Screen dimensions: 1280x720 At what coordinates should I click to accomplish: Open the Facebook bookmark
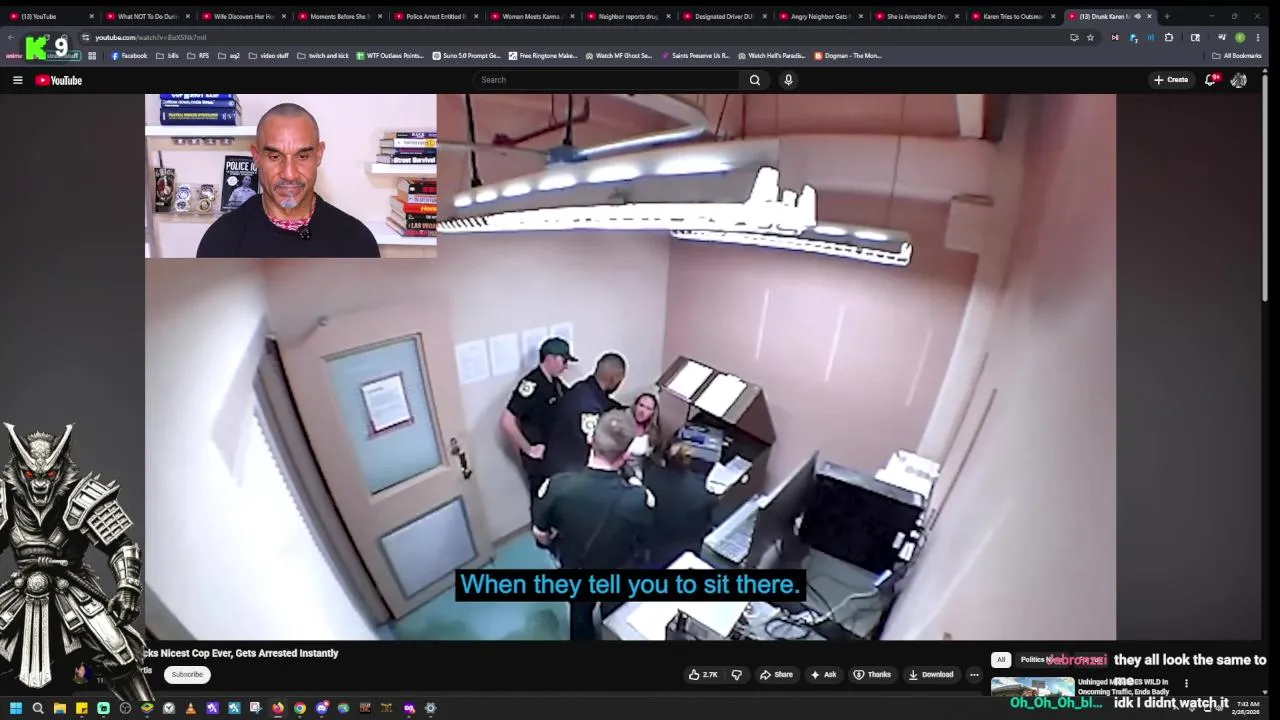(x=129, y=56)
